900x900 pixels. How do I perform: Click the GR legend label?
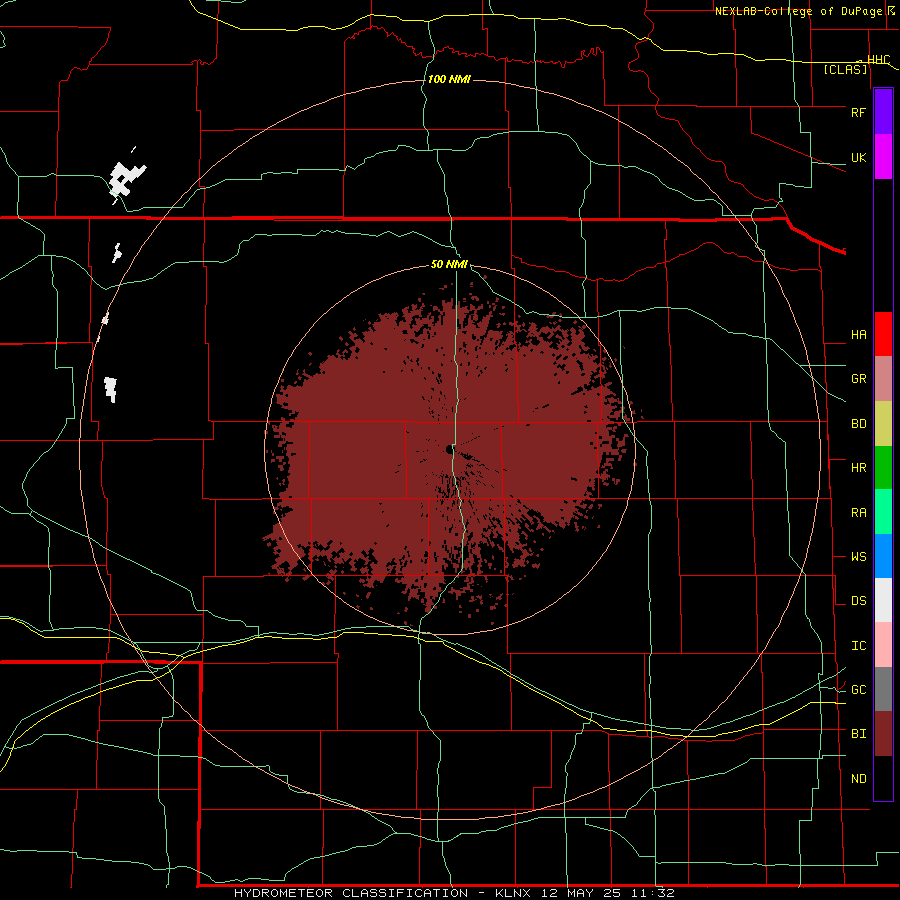pos(858,379)
